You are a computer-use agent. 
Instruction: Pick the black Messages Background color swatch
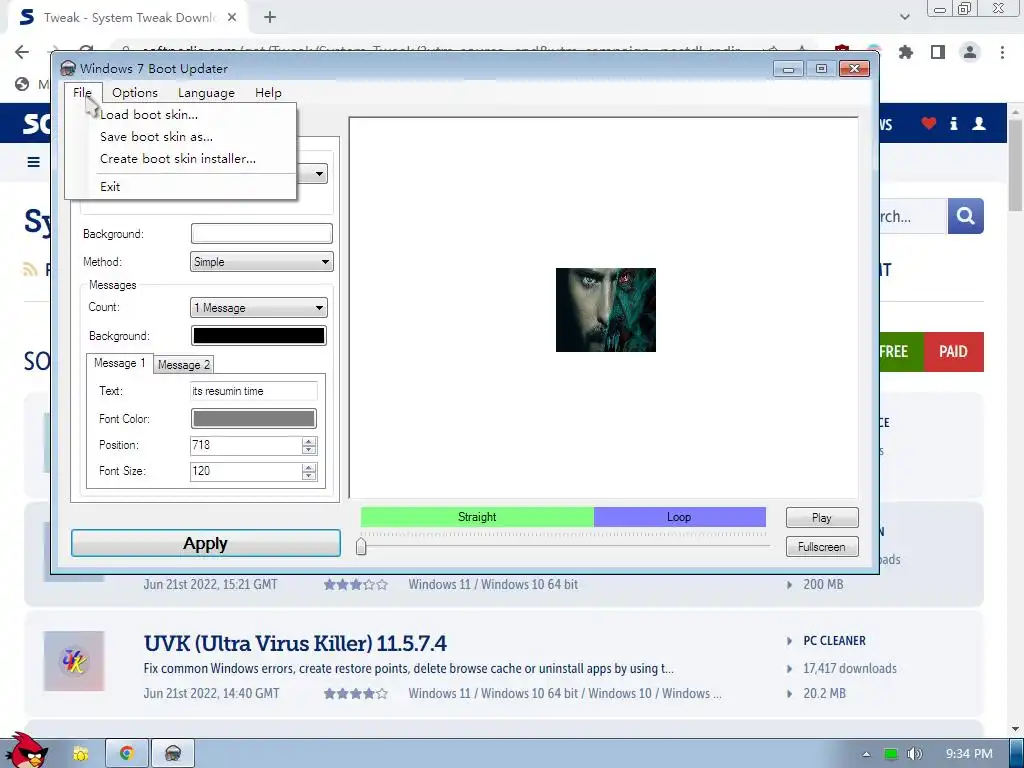(259, 336)
